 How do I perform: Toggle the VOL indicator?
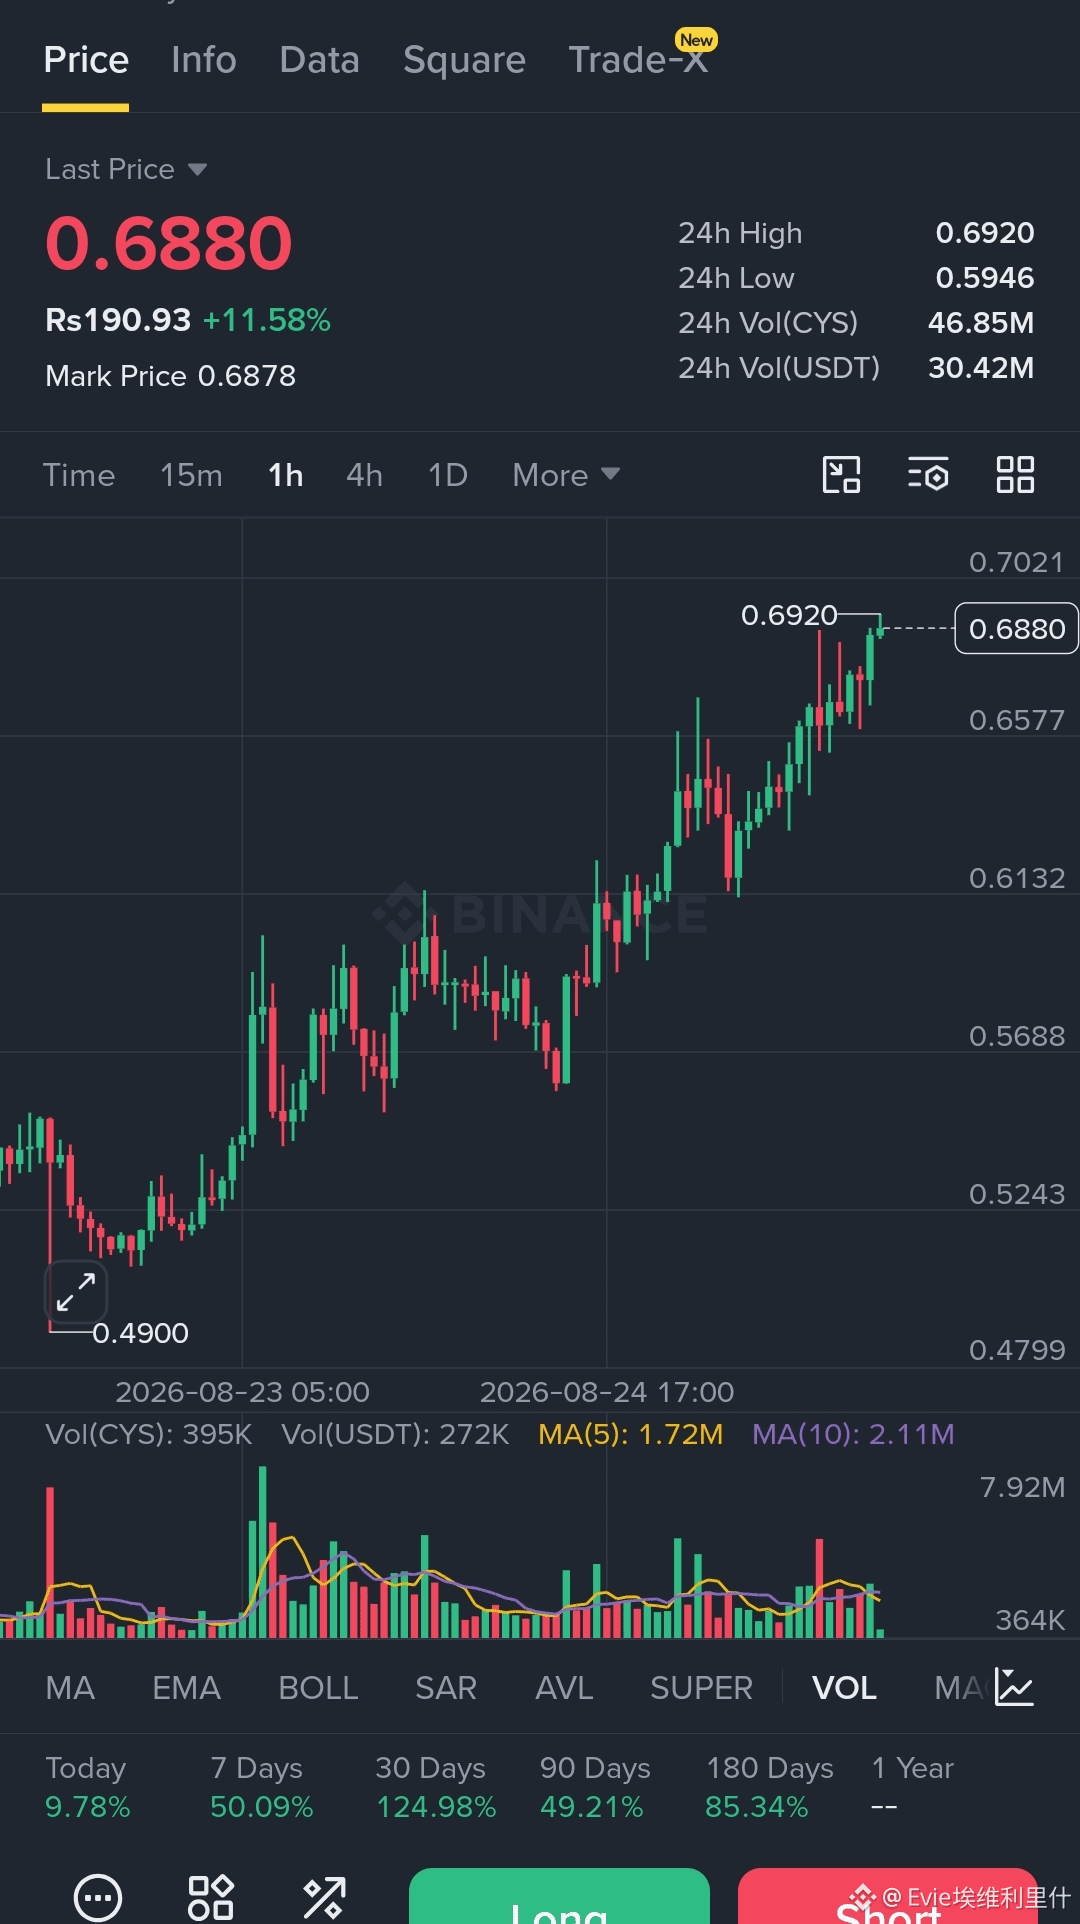[x=844, y=1688]
